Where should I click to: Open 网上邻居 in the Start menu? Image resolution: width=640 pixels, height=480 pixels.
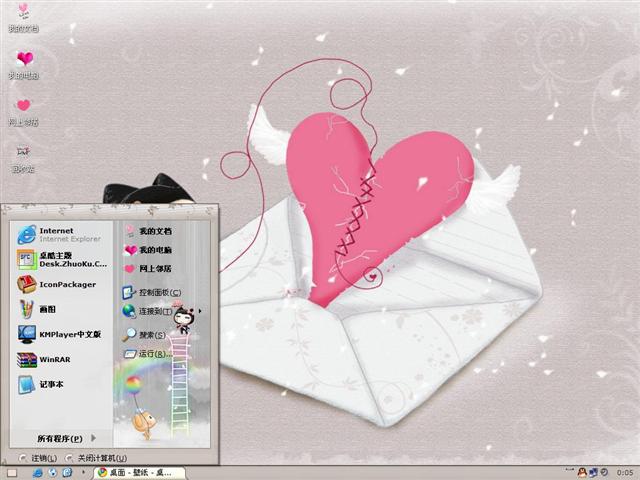(148, 269)
